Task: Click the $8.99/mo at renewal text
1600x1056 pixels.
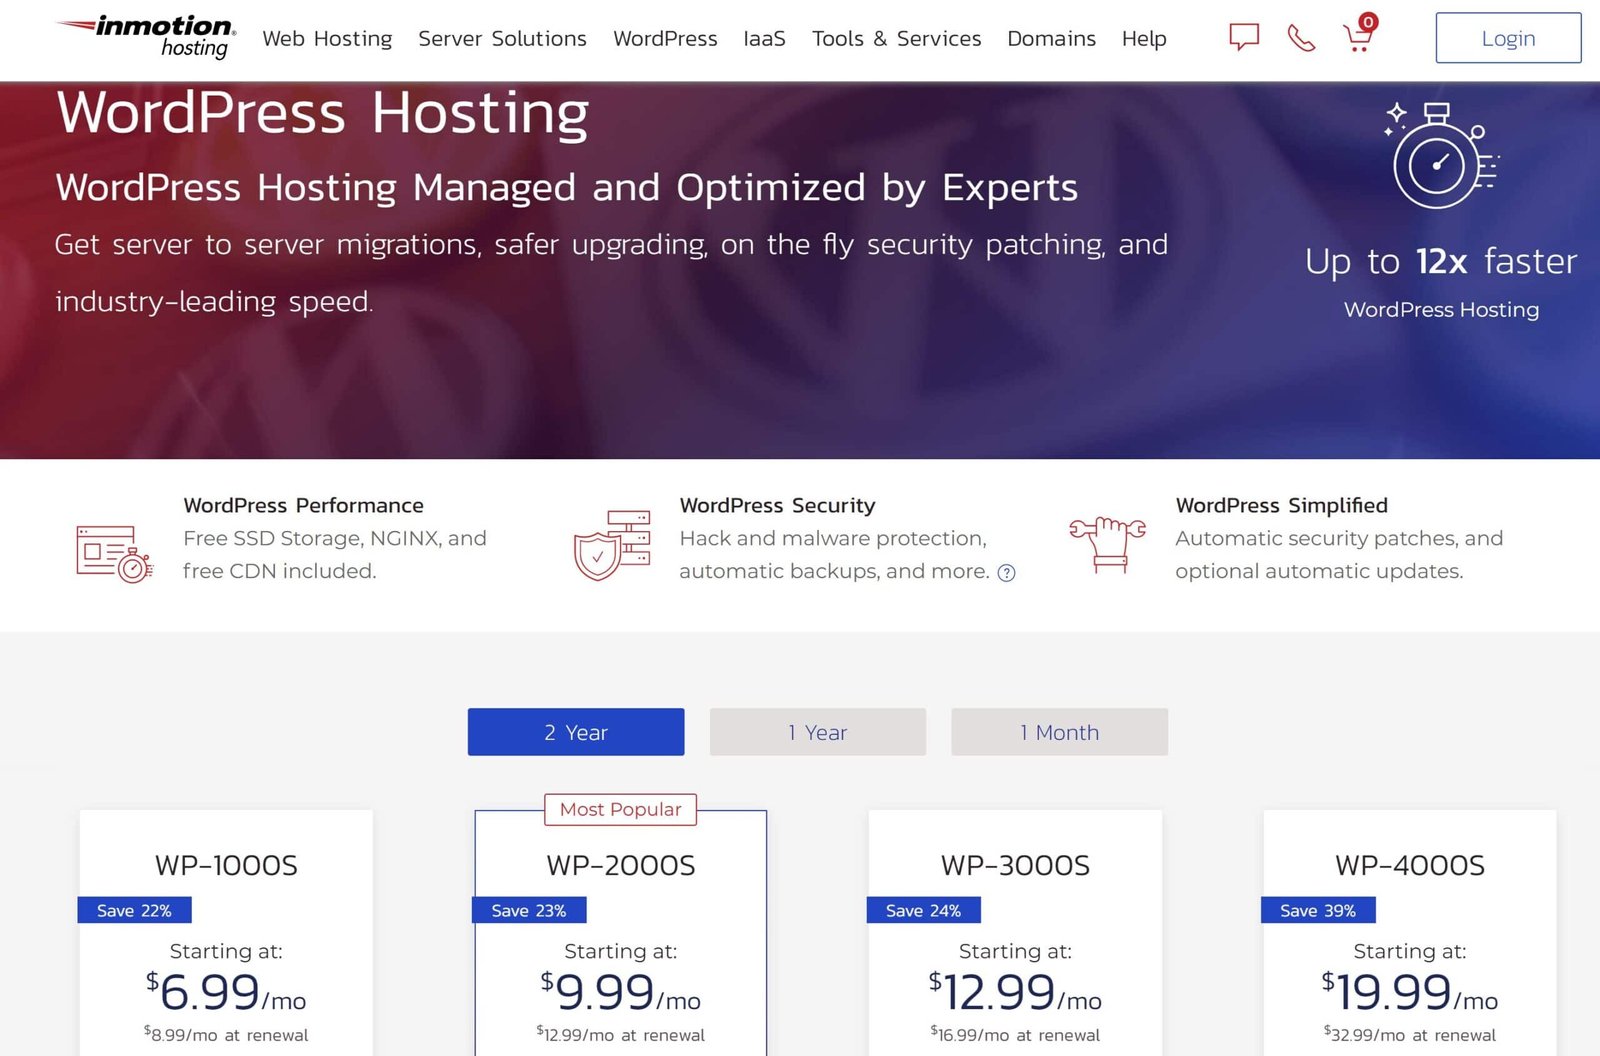Action: (x=226, y=1034)
